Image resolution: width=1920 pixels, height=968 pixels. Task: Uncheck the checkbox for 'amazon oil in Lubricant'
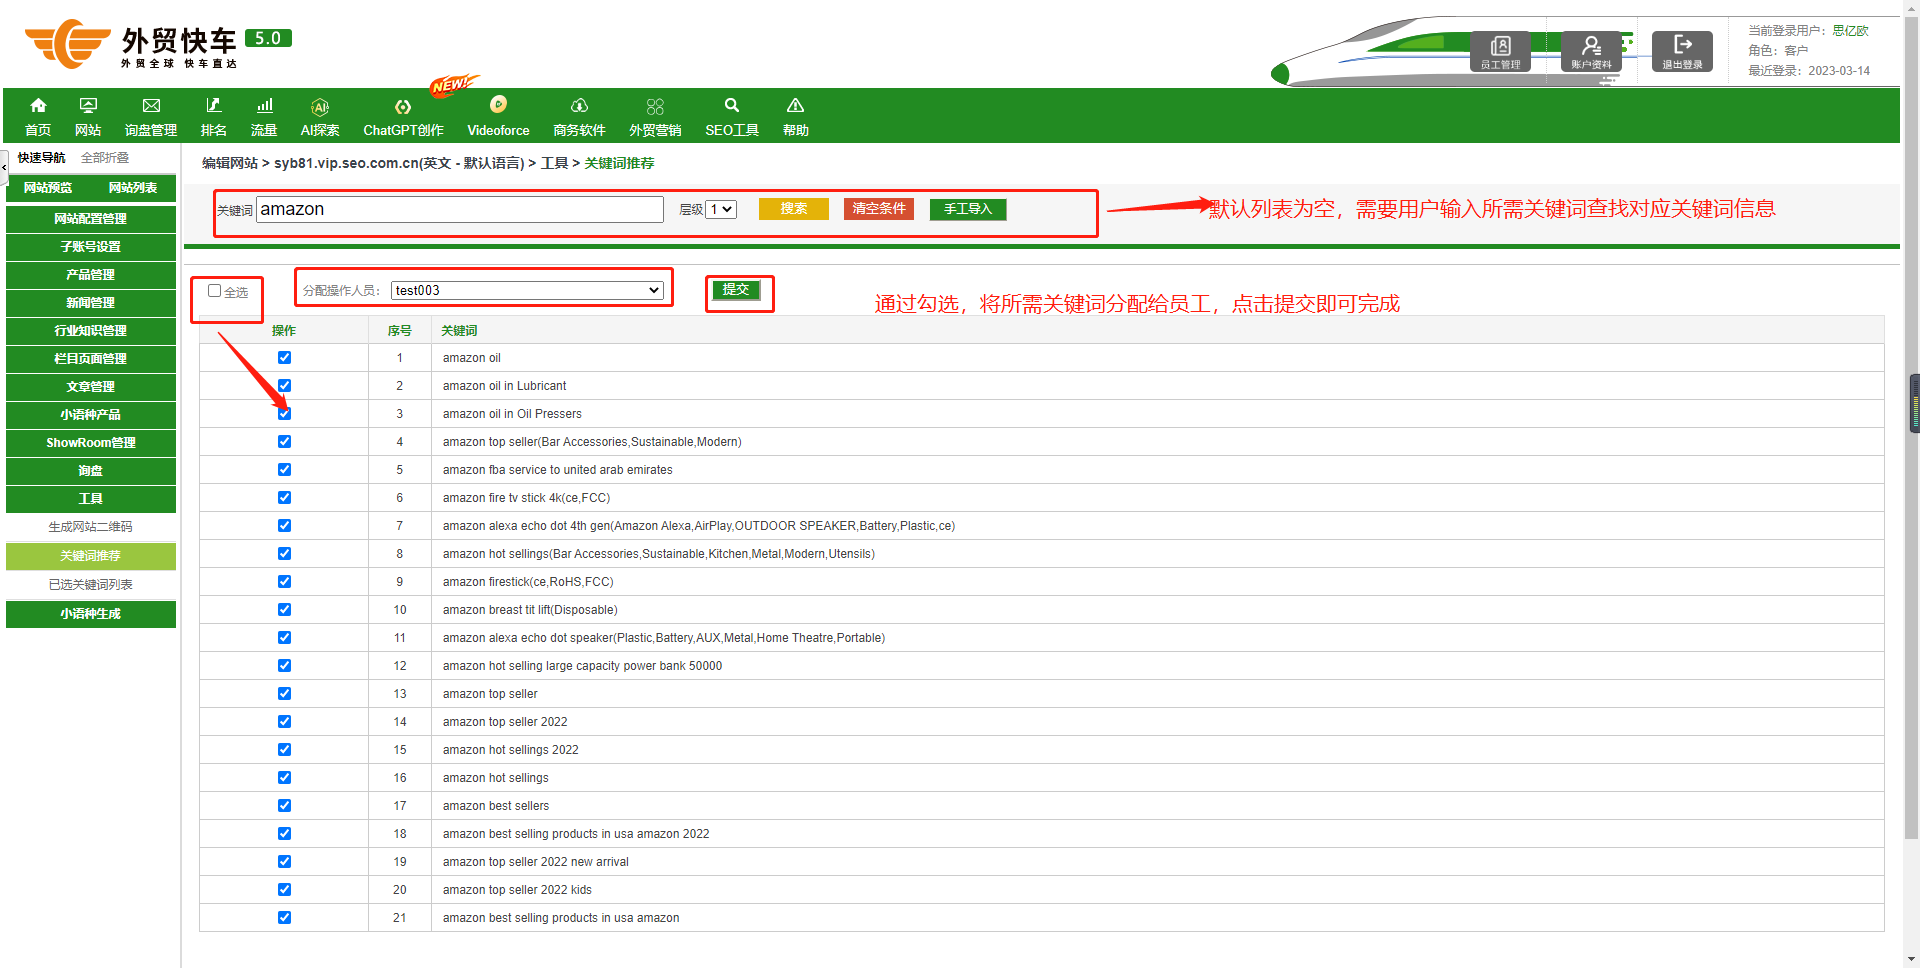(284, 386)
